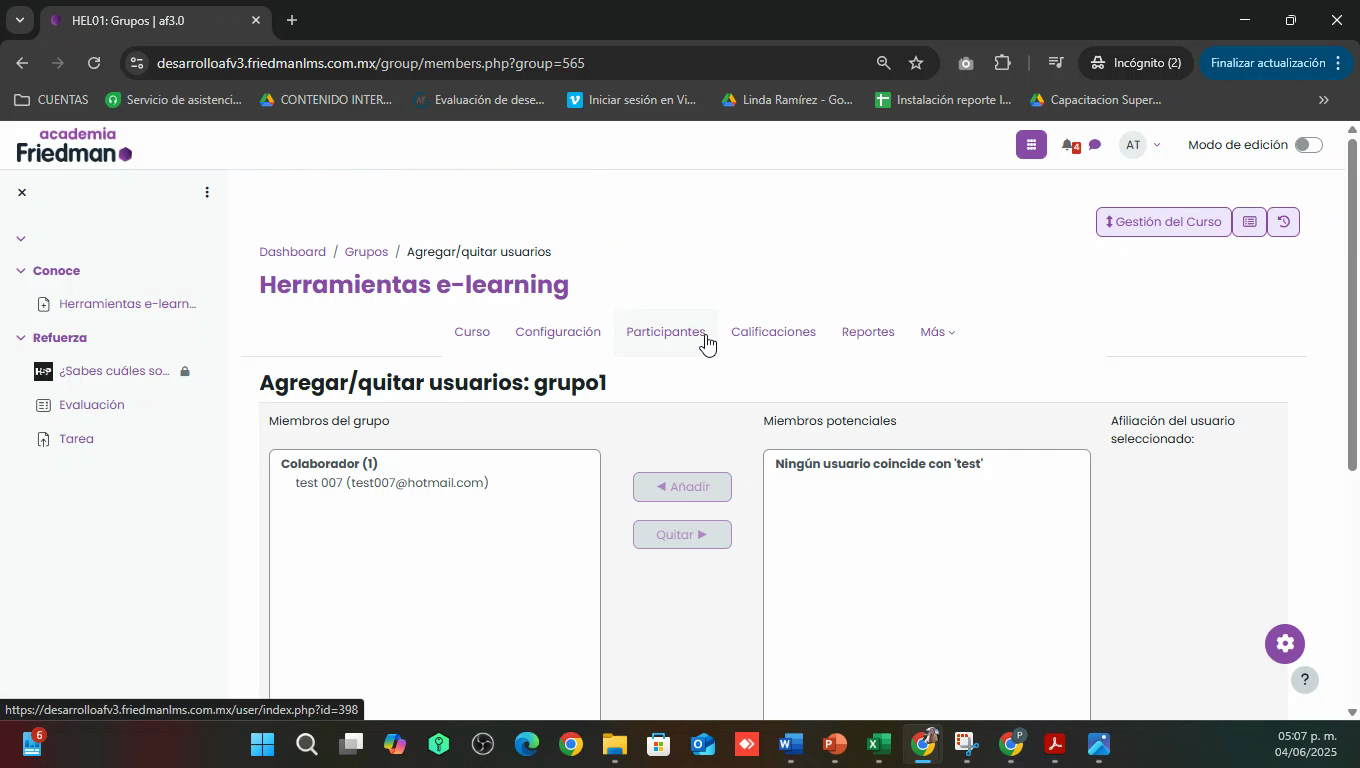Close the left course index drawer
1360x768 pixels.
pyautogui.click(x=22, y=192)
